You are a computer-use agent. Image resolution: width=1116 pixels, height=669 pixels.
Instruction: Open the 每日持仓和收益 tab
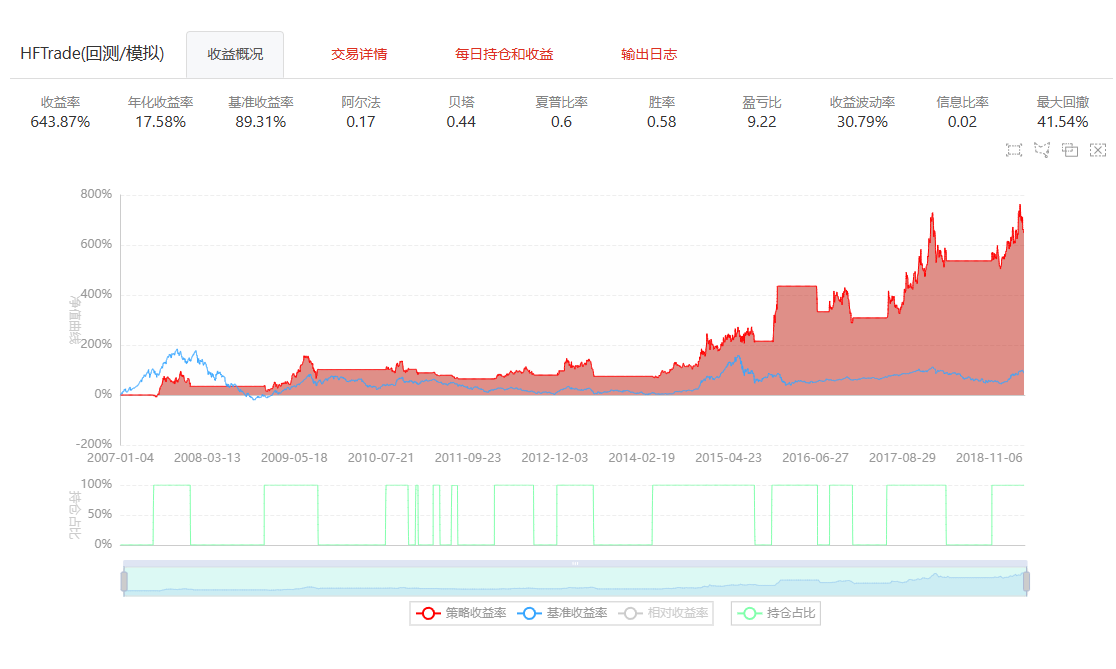pos(504,54)
